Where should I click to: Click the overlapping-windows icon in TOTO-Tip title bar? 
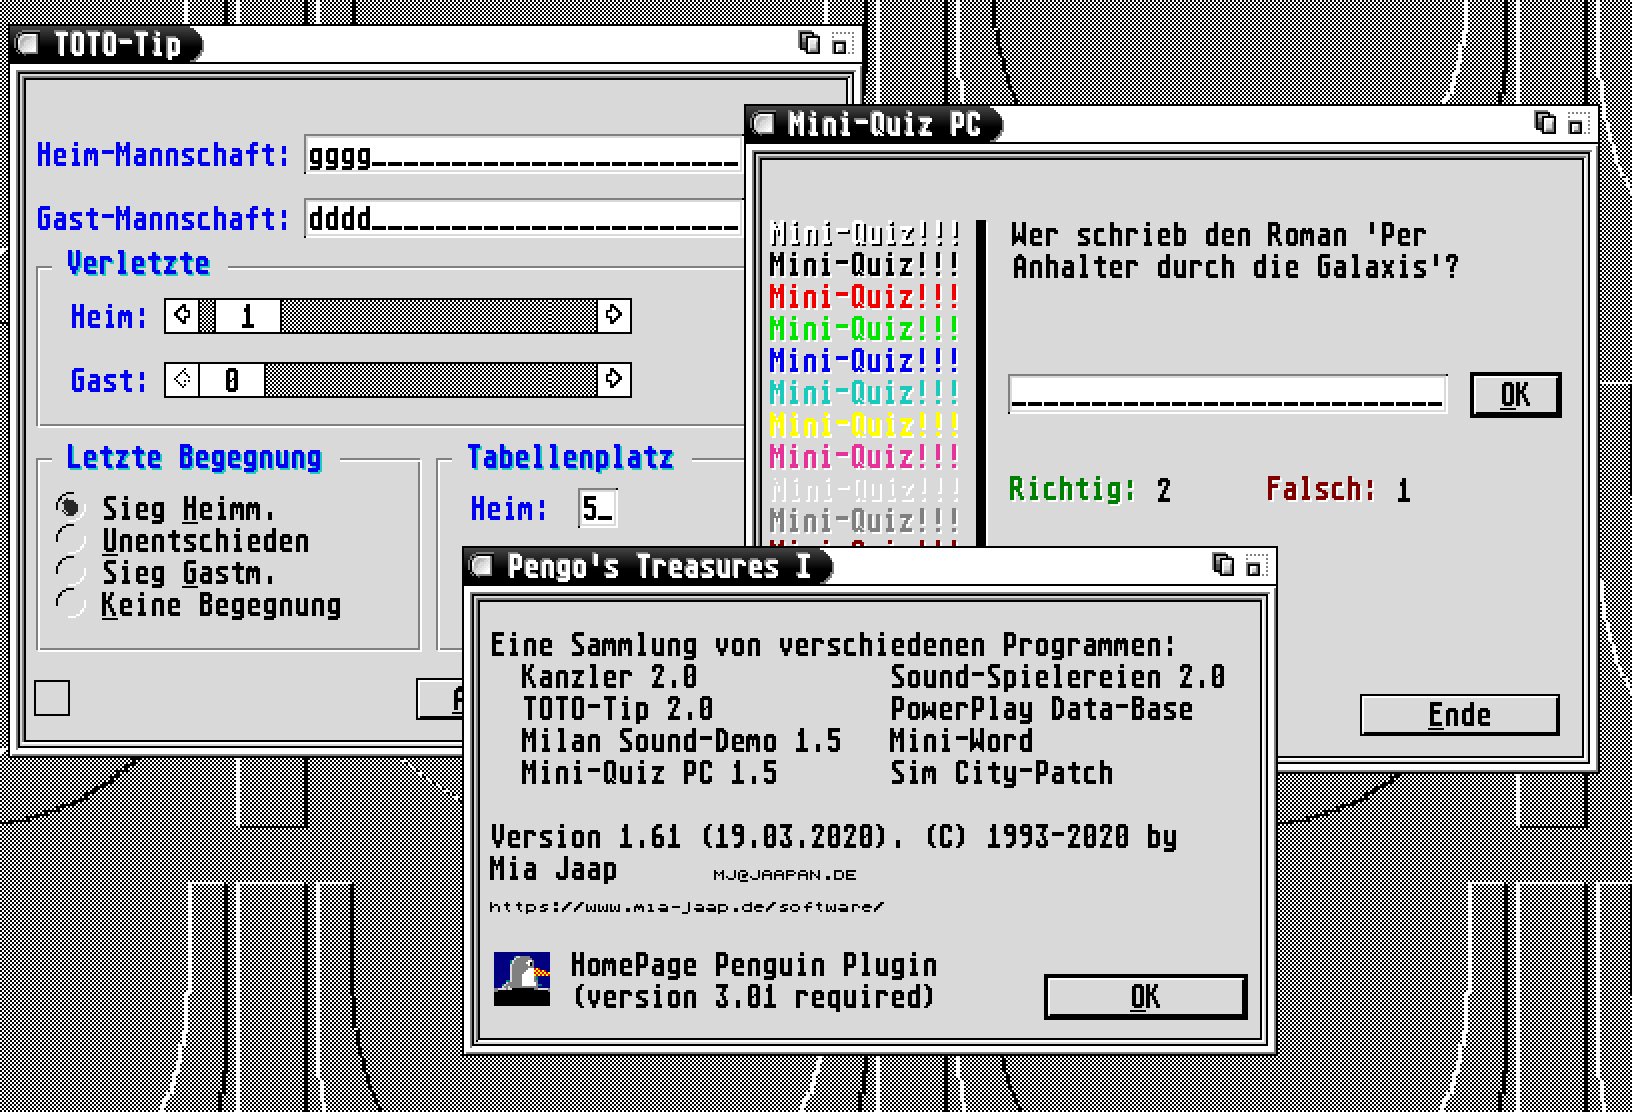(809, 44)
